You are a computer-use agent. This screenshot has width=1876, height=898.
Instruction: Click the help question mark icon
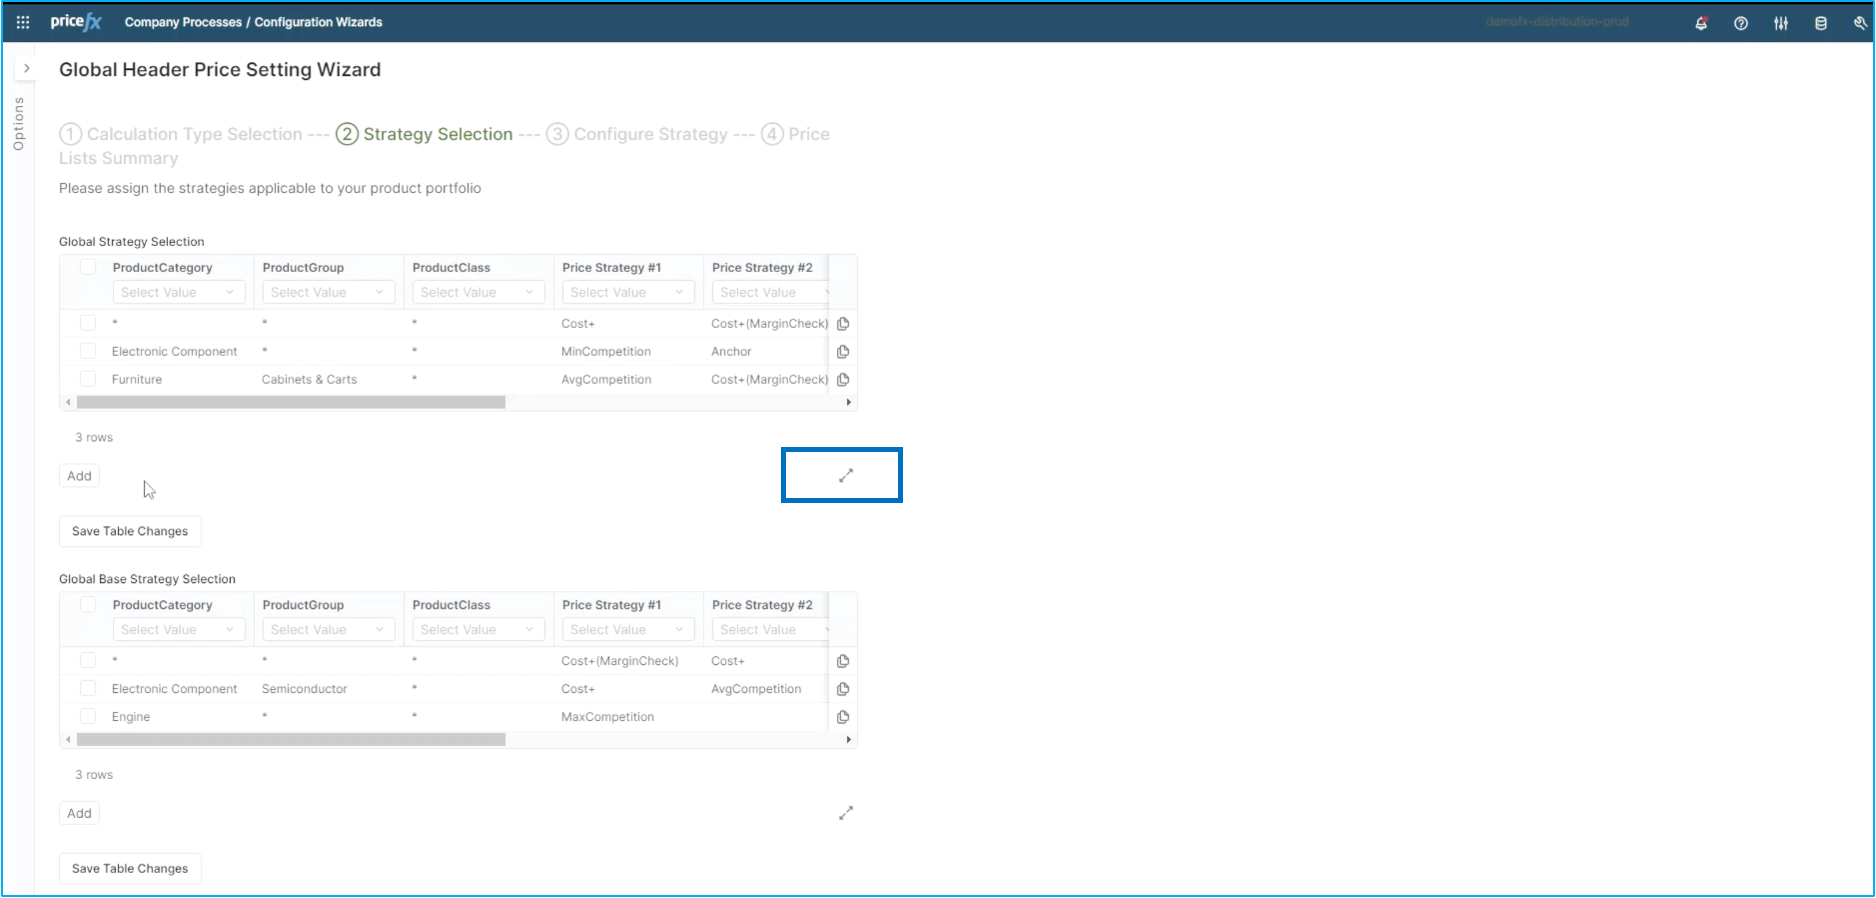(1741, 23)
